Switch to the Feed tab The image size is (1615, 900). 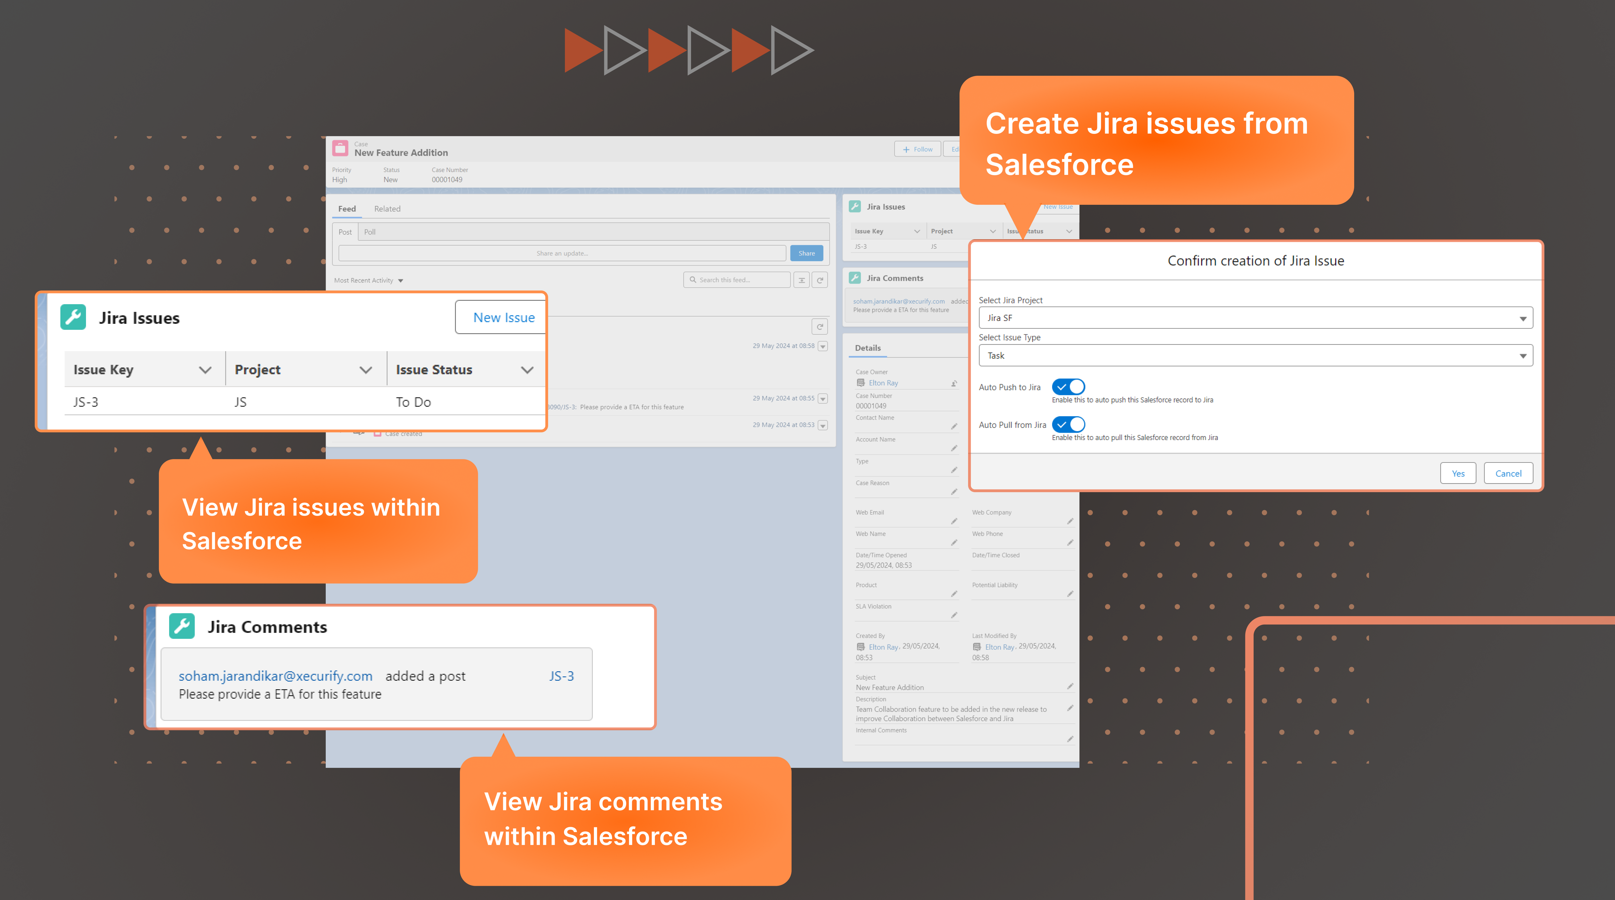tap(347, 209)
